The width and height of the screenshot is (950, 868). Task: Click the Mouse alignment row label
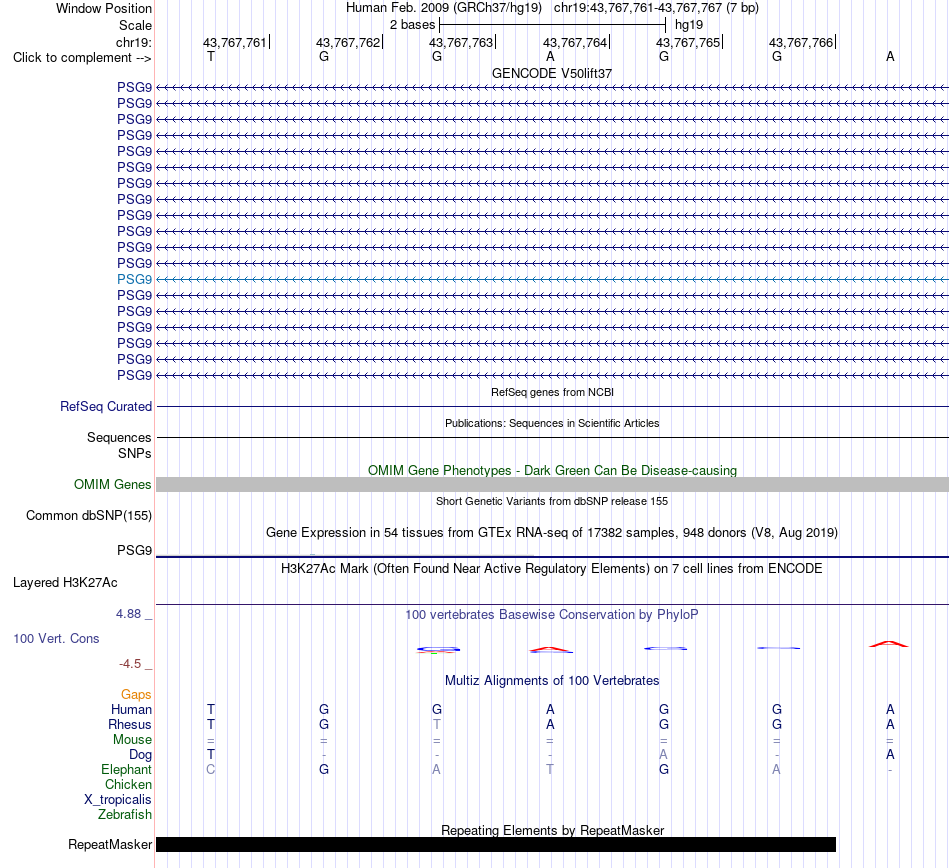coord(132,740)
